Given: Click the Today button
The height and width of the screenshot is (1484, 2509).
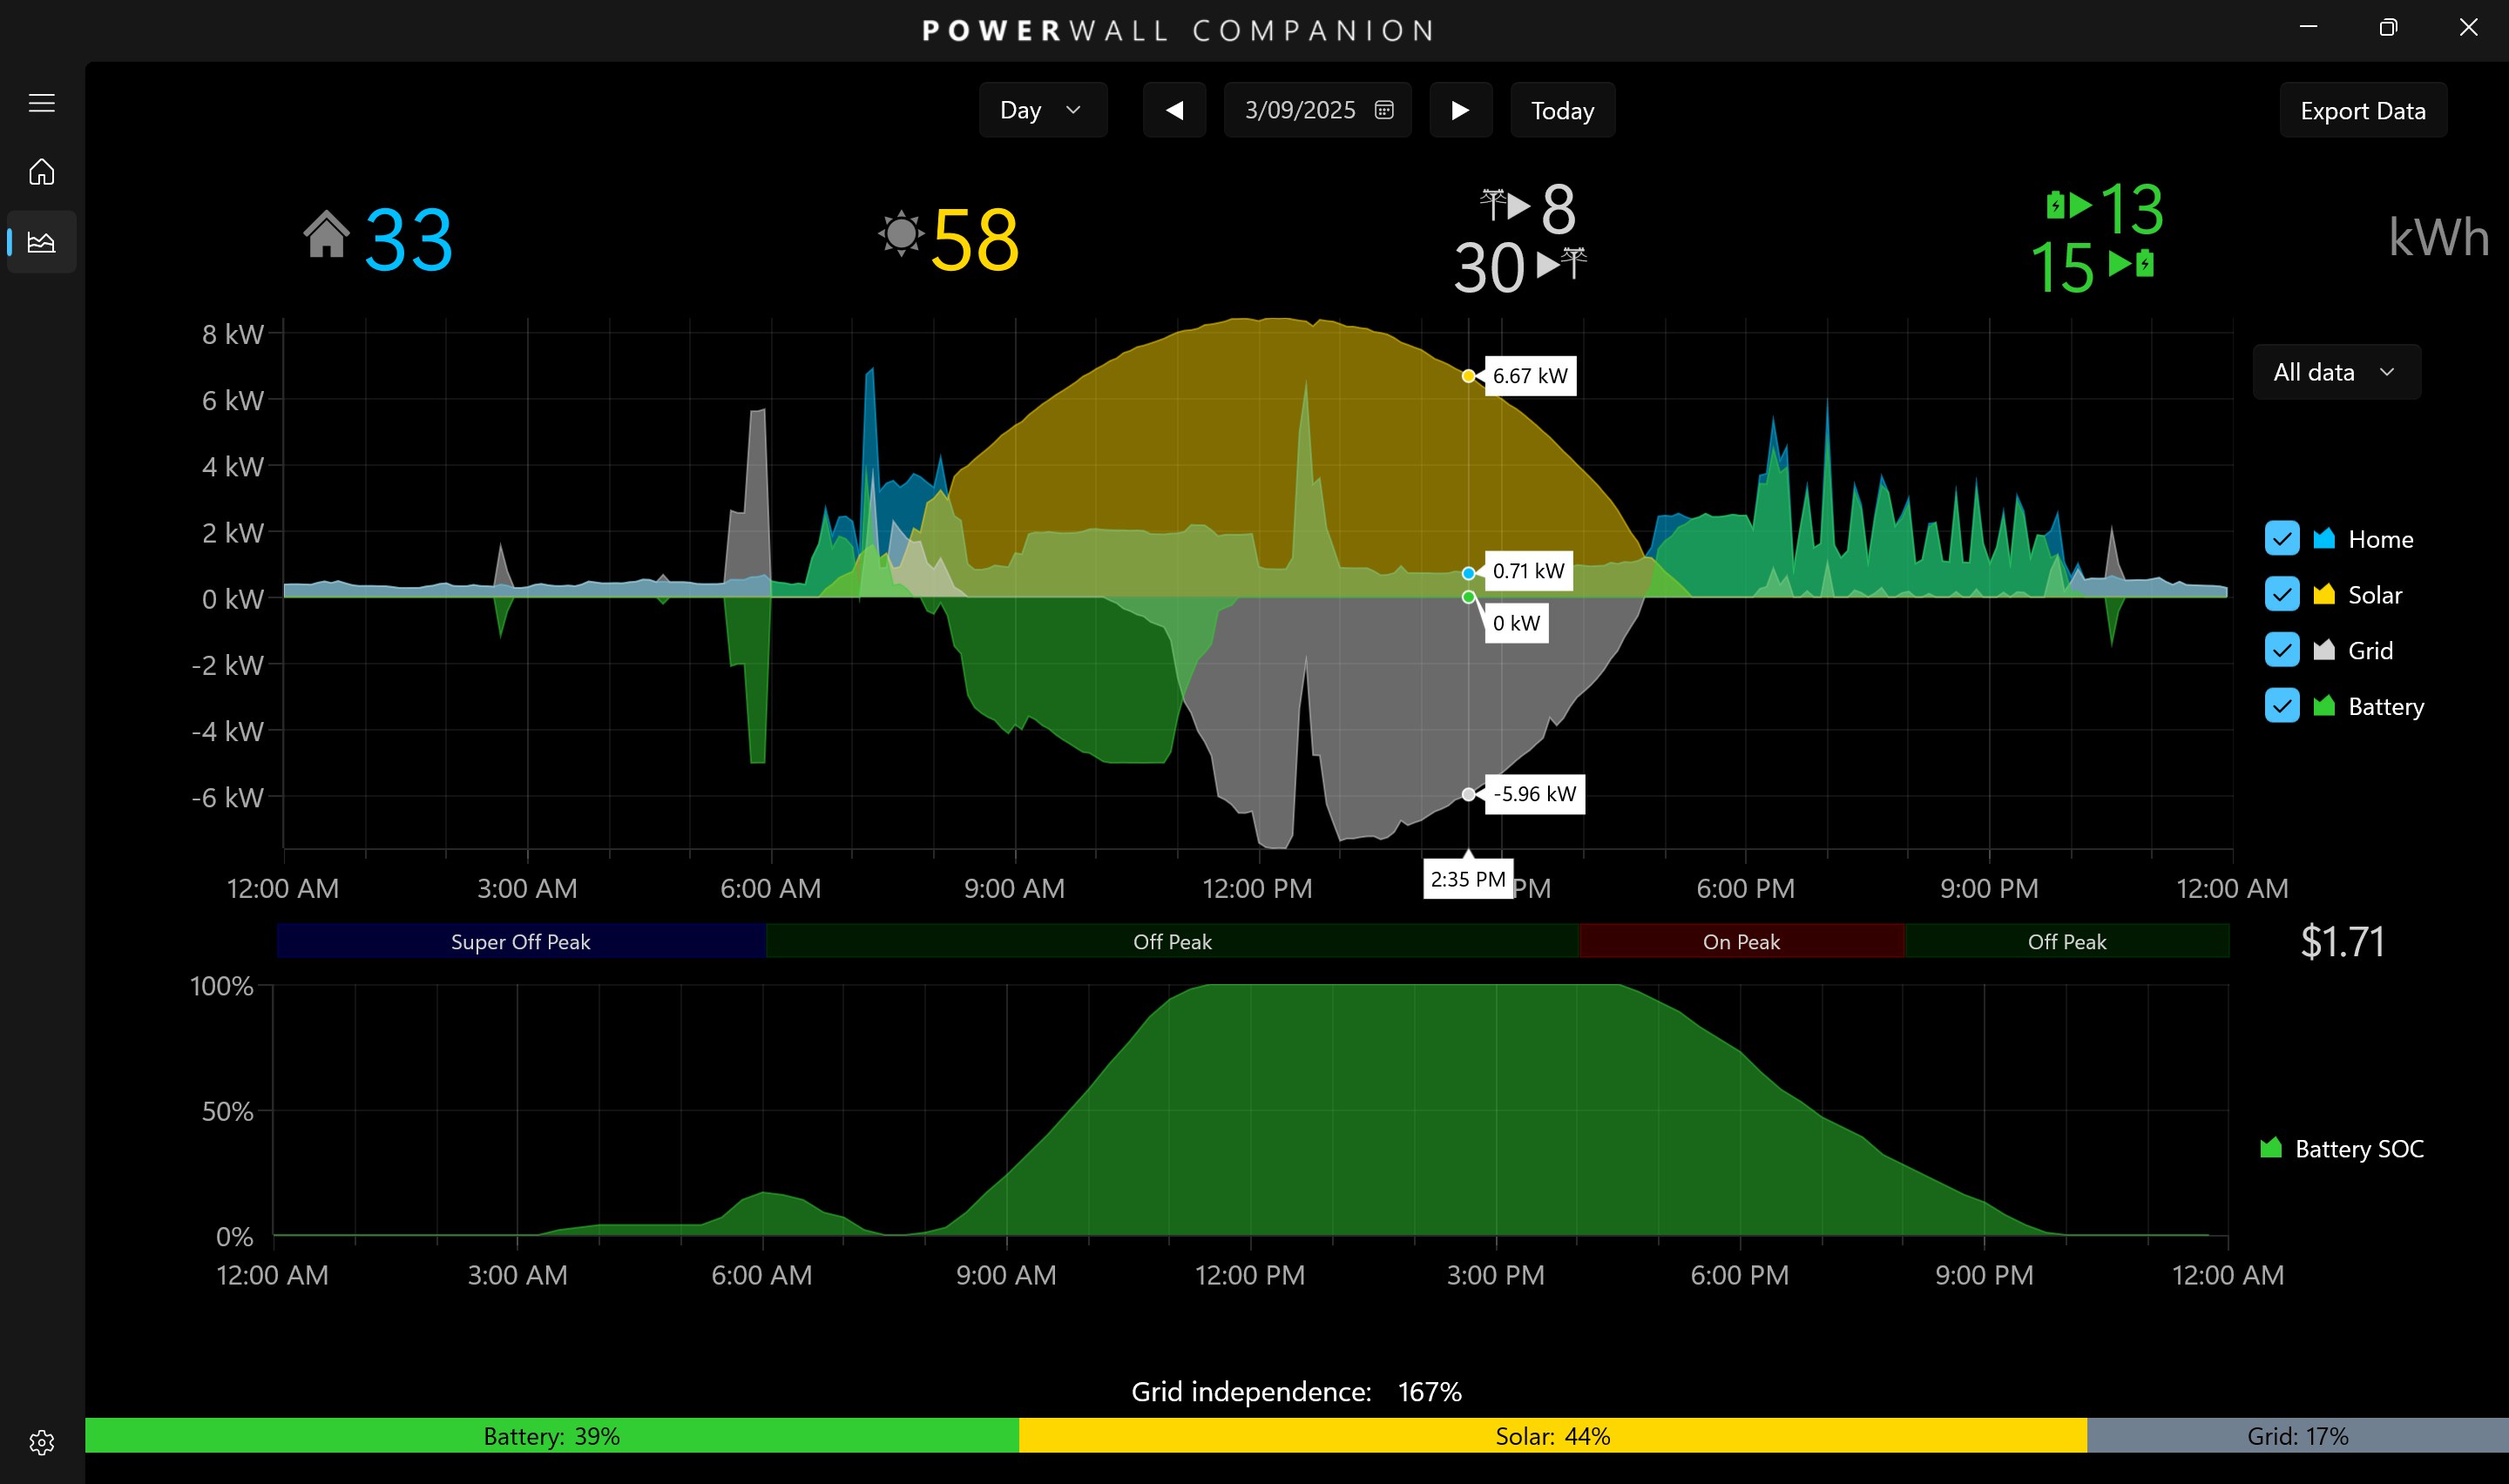Looking at the screenshot, I should coord(1562,110).
